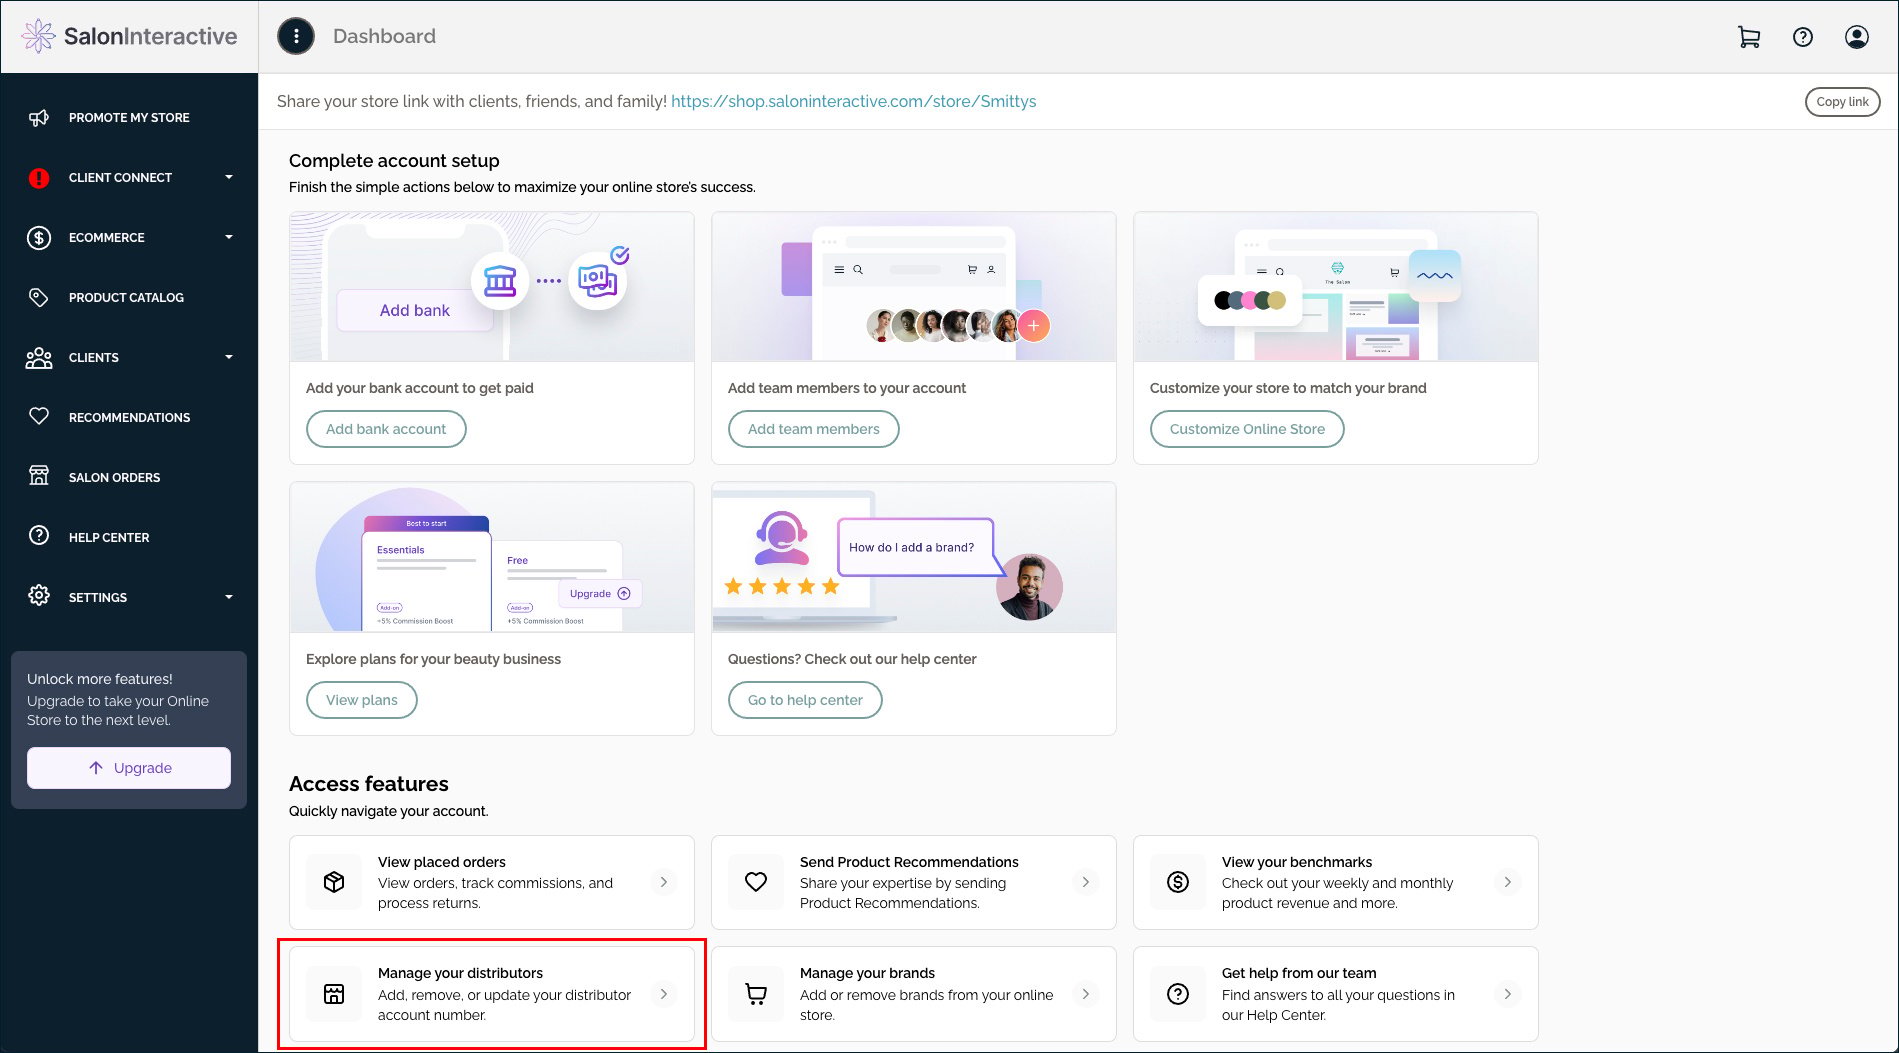Open Salon Orders in sidebar
1899x1053 pixels.
pyautogui.click(x=129, y=478)
